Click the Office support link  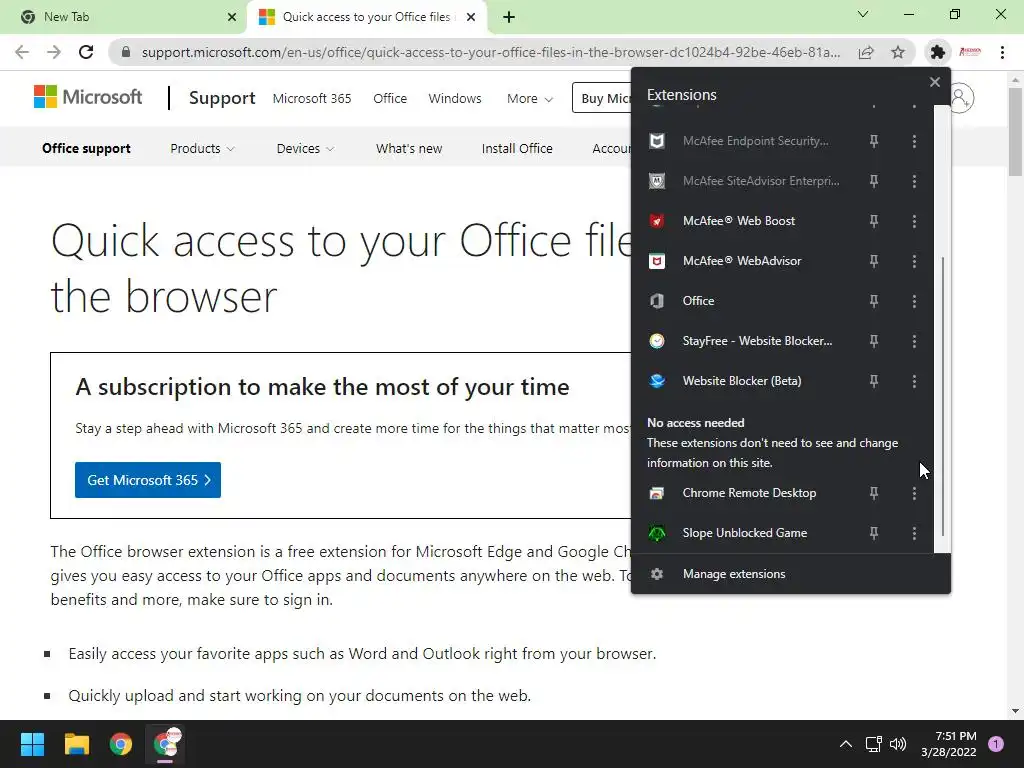[86, 148]
